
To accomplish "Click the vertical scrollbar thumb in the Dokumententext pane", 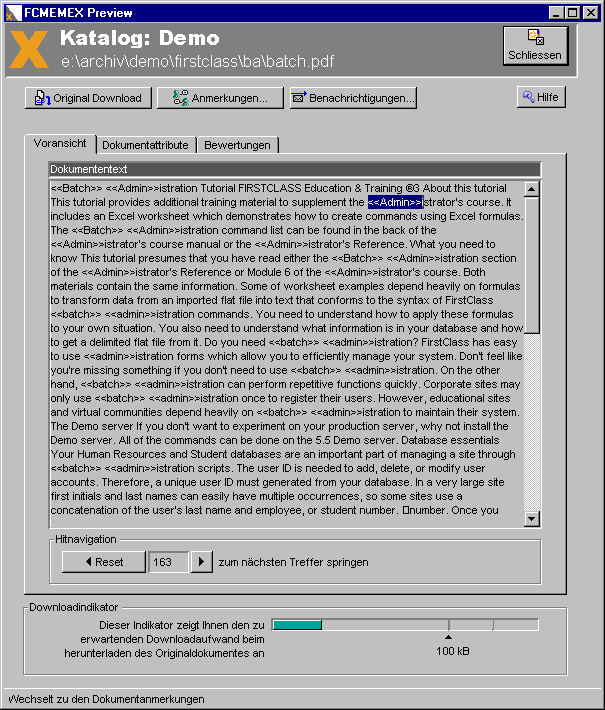I will [x=532, y=265].
